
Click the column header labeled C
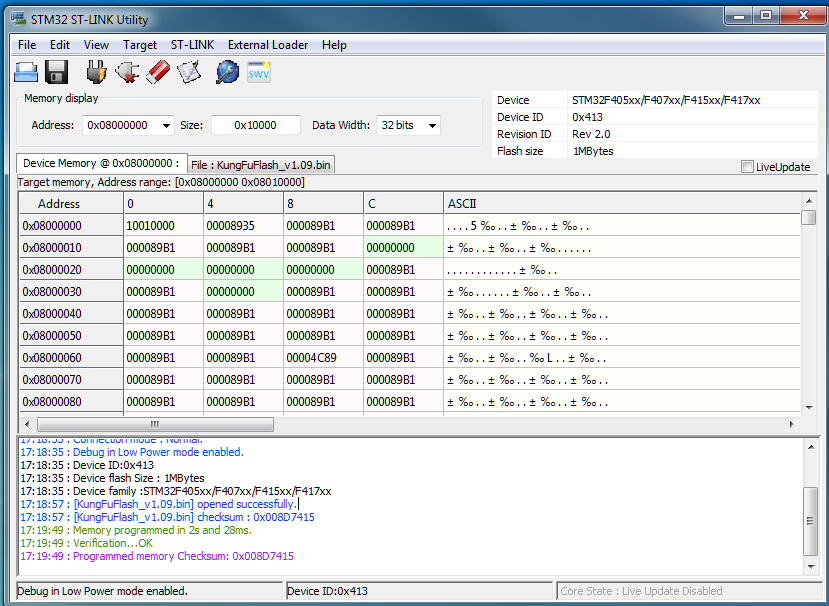coord(403,204)
